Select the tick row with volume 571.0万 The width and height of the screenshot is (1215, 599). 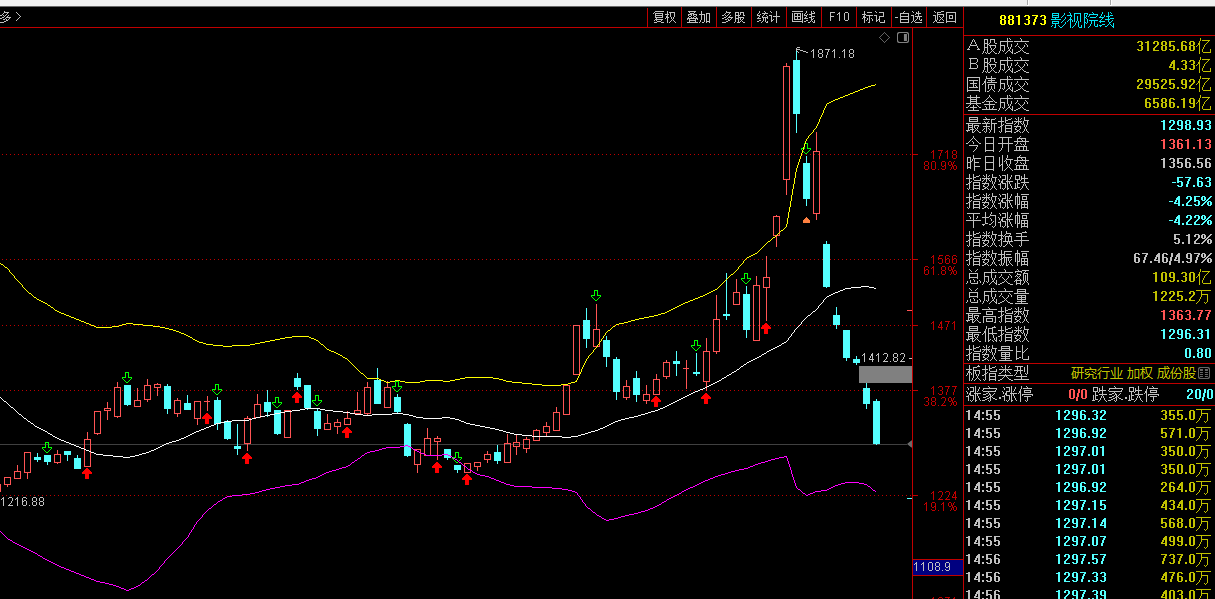(x=1089, y=433)
